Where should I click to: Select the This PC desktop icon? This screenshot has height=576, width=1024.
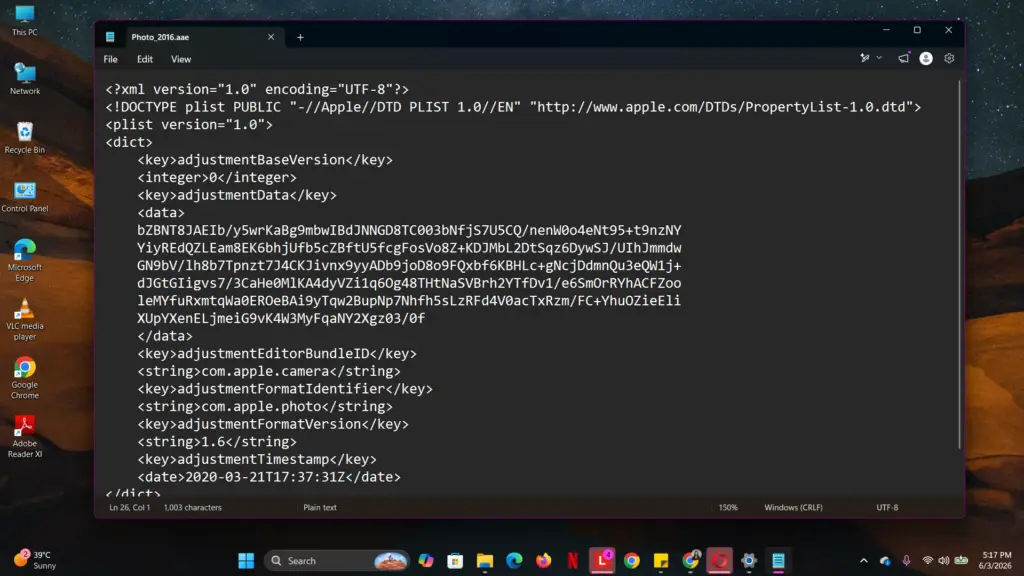pos(25,20)
